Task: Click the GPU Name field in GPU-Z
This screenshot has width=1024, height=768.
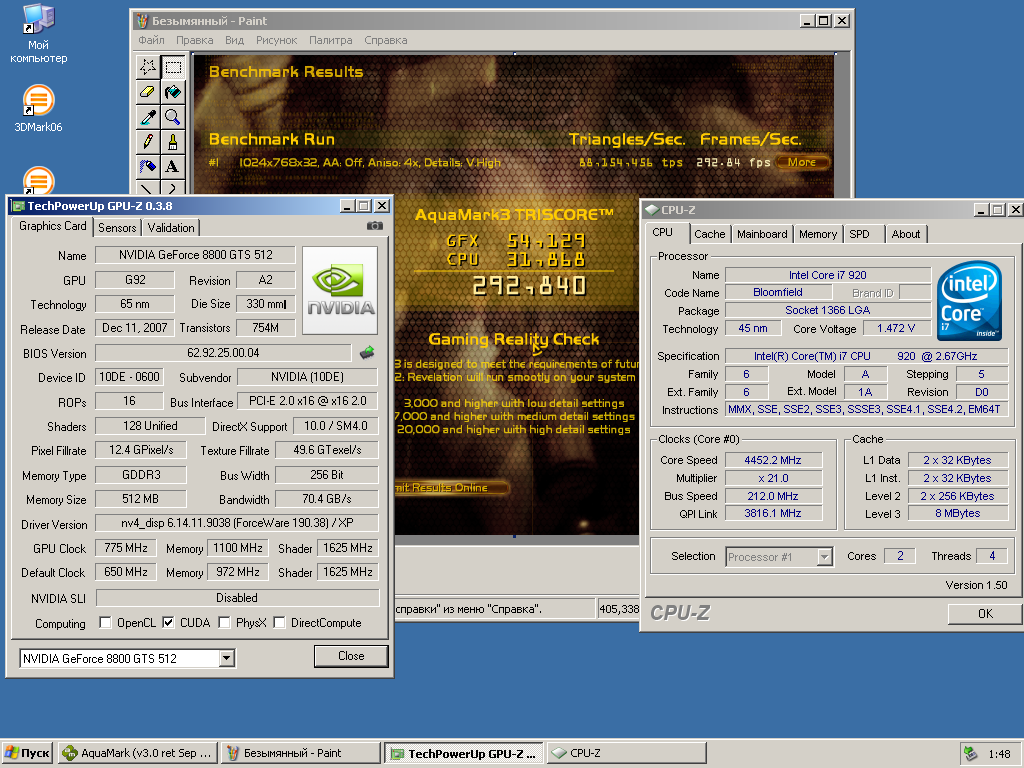Action: (x=195, y=255)
